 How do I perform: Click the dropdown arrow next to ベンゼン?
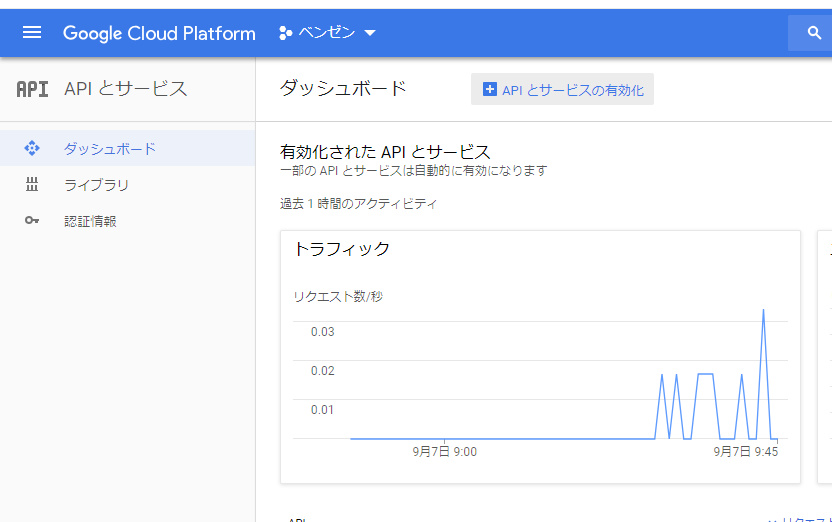370,33
